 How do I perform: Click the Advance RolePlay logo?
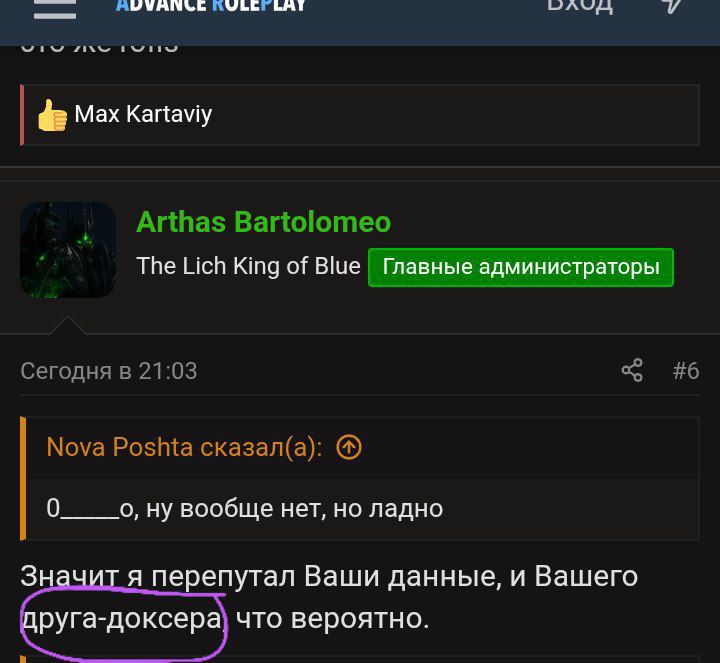pyautogui.click(x=211, y=6)
